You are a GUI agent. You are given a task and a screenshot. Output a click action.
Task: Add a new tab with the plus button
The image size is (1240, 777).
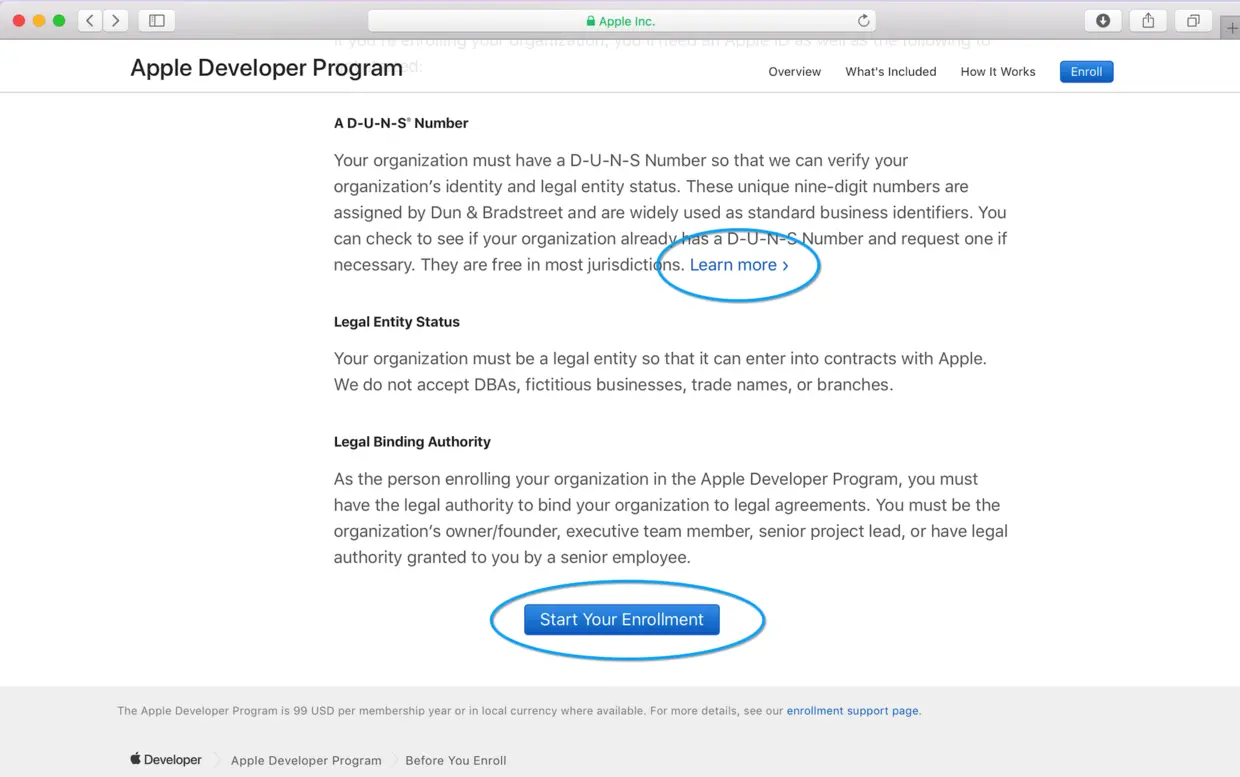1230,29
